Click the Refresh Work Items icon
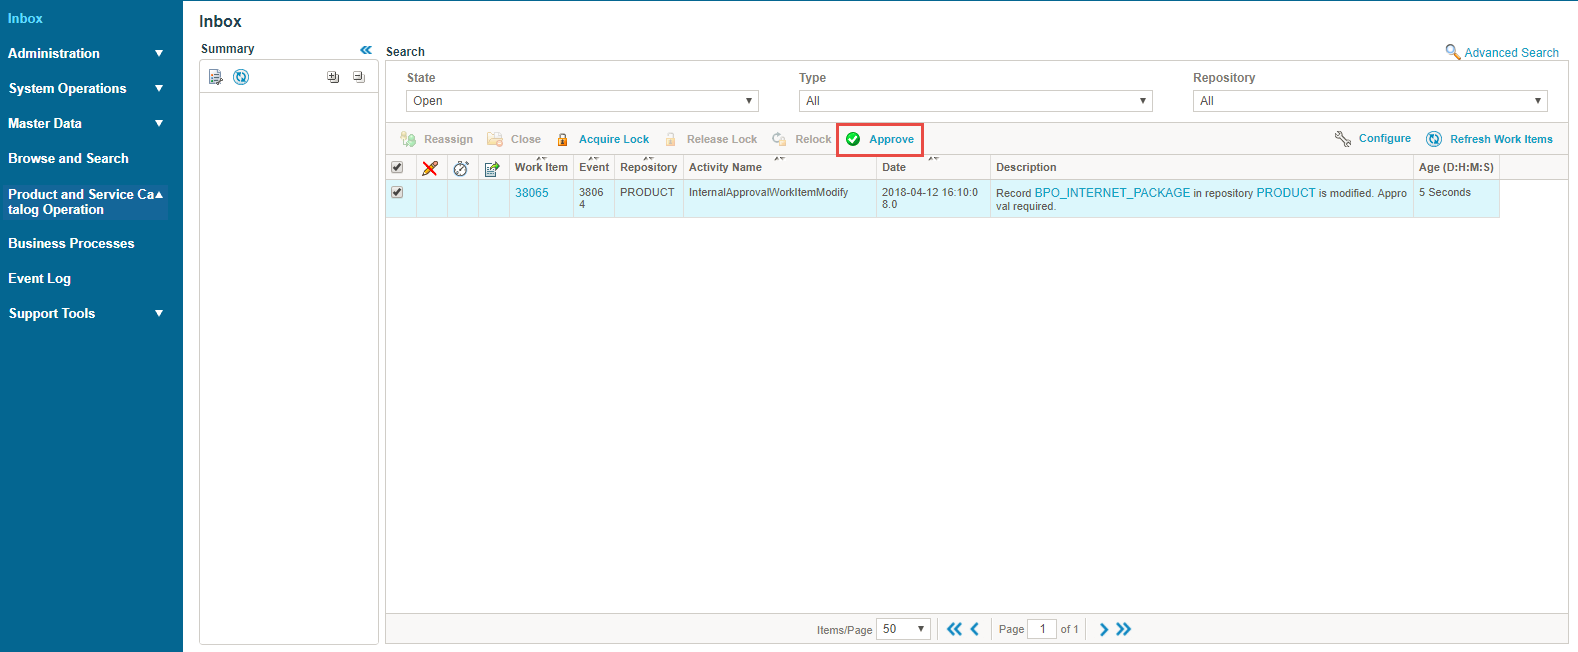 (x=1434, y=139)
